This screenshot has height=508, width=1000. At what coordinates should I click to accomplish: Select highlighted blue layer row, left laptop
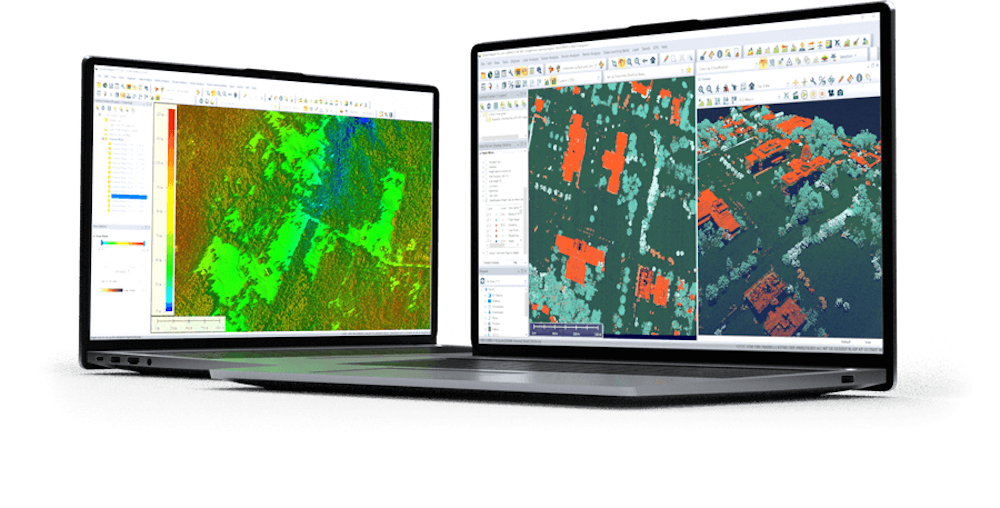(129, 197)
